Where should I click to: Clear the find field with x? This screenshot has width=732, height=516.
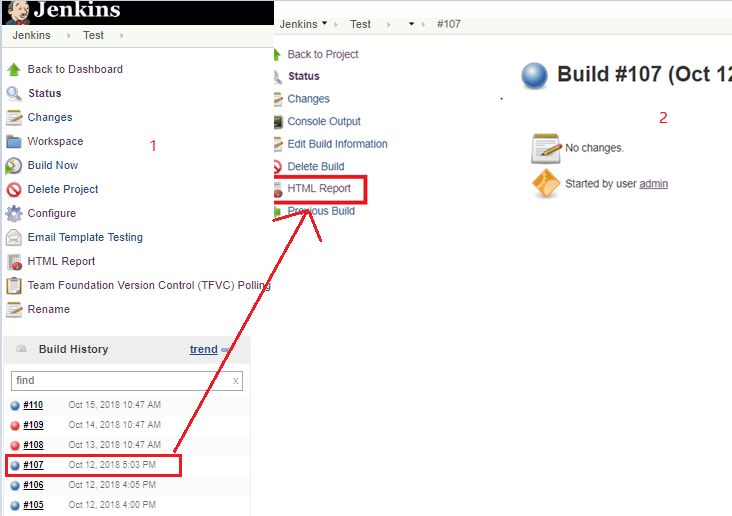click(x=235, y=381)
